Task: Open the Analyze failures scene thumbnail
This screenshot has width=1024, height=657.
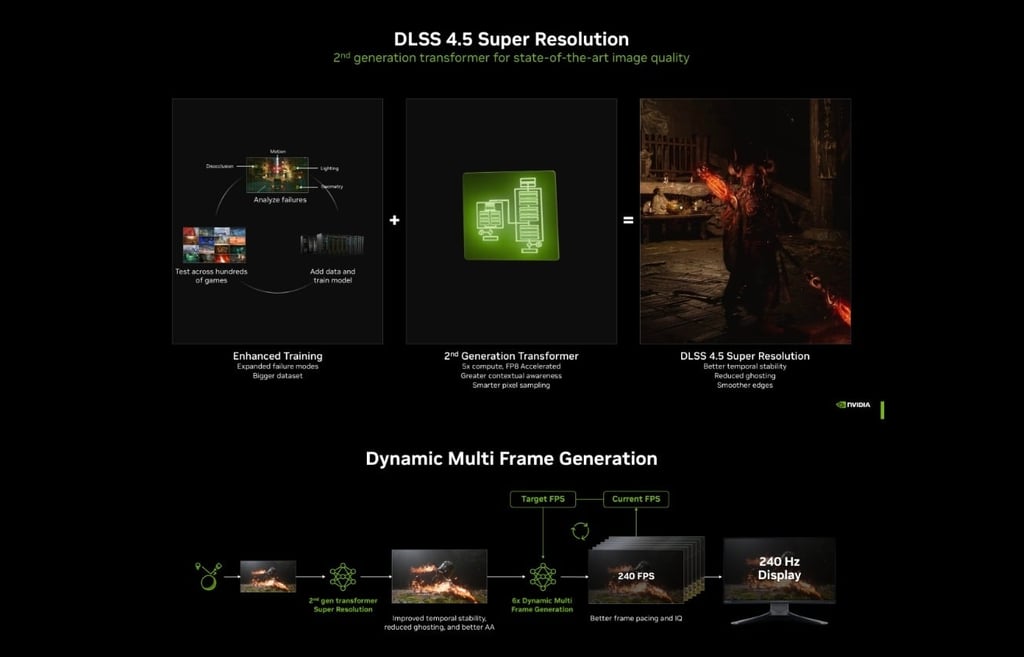Action: 278,174
